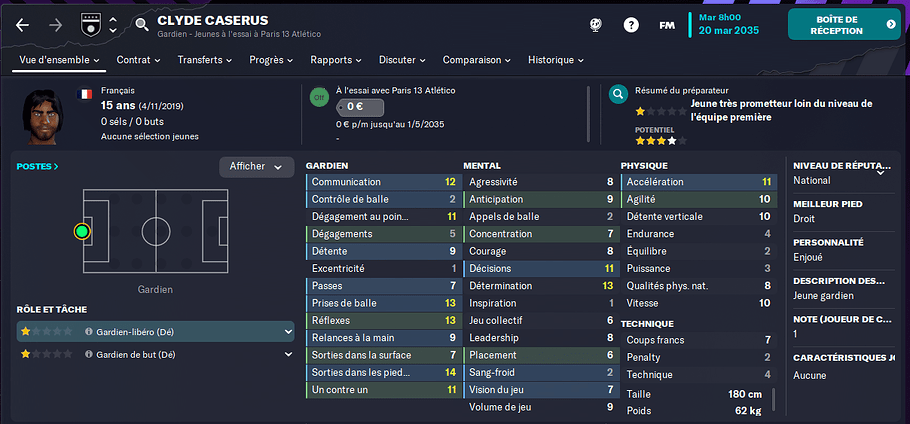Open the club badge shield icon
The height and width of the screenshot is (424, 910).
click(x=89, y=25)
